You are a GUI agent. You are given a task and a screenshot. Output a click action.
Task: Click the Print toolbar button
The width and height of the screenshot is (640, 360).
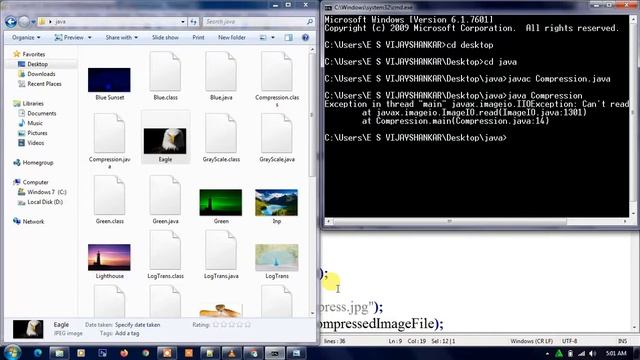pyautogui.click(x=198, y=38)
